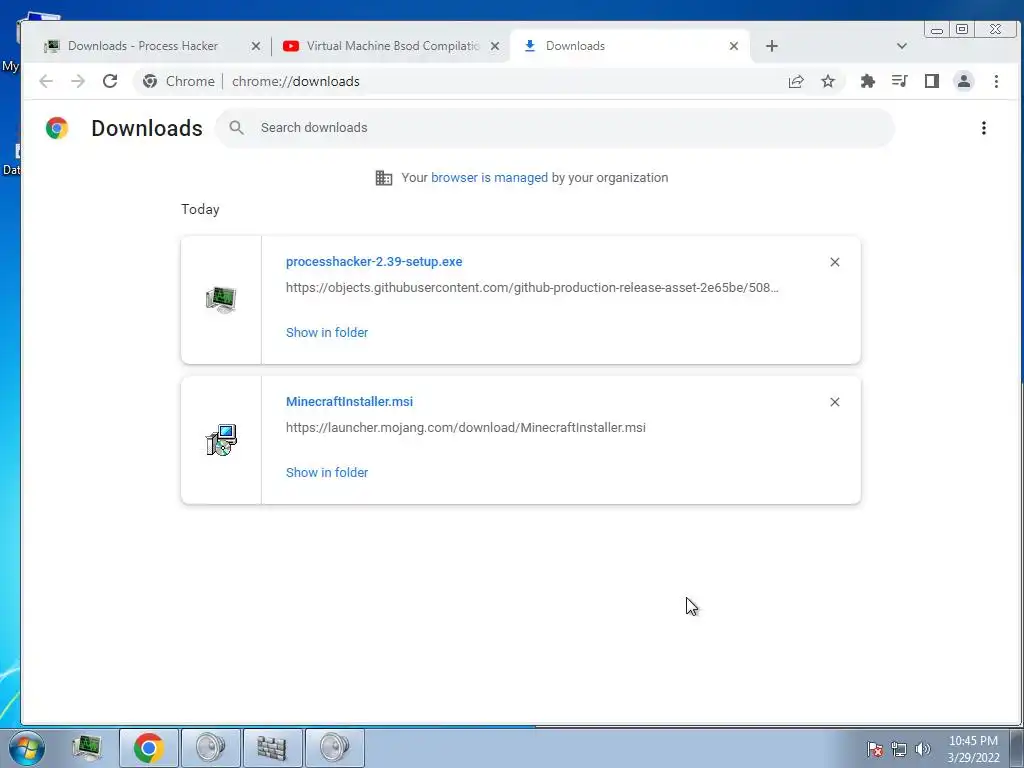
Task: Close the Downloads - Process Hacker tab
Action: tap(256, 46)
